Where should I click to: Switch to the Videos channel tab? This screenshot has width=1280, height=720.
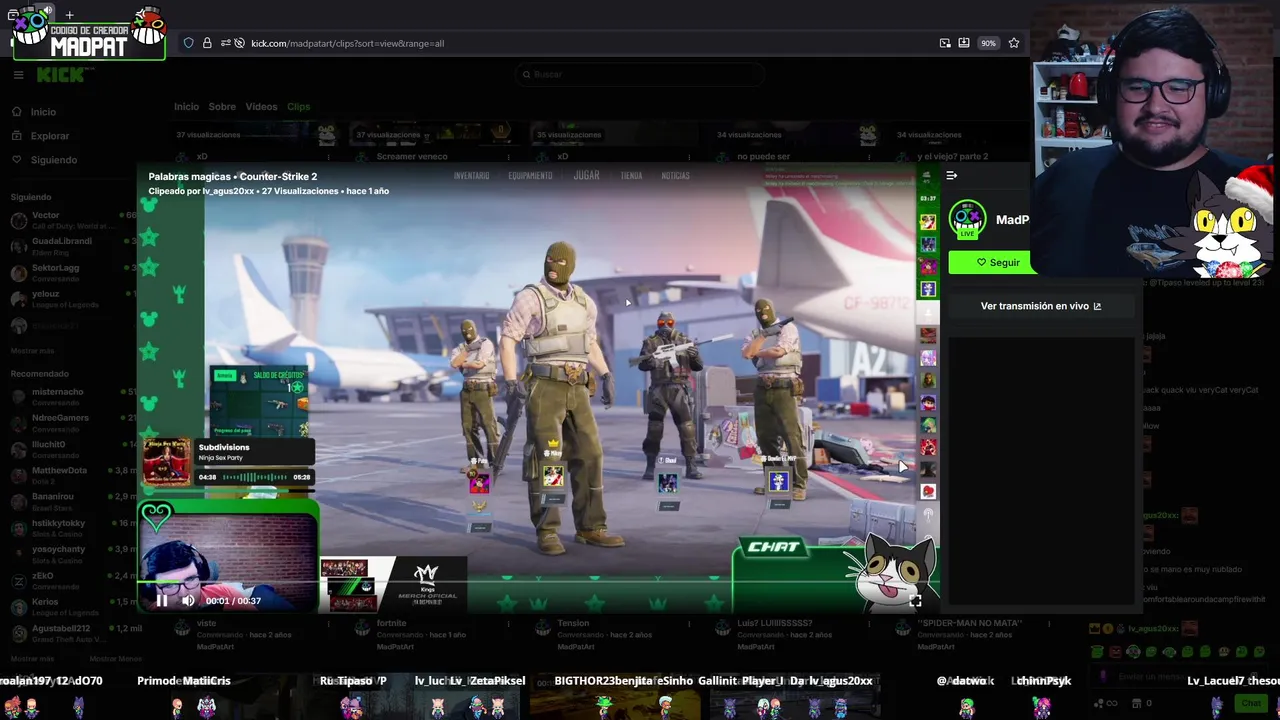(261, 106)
